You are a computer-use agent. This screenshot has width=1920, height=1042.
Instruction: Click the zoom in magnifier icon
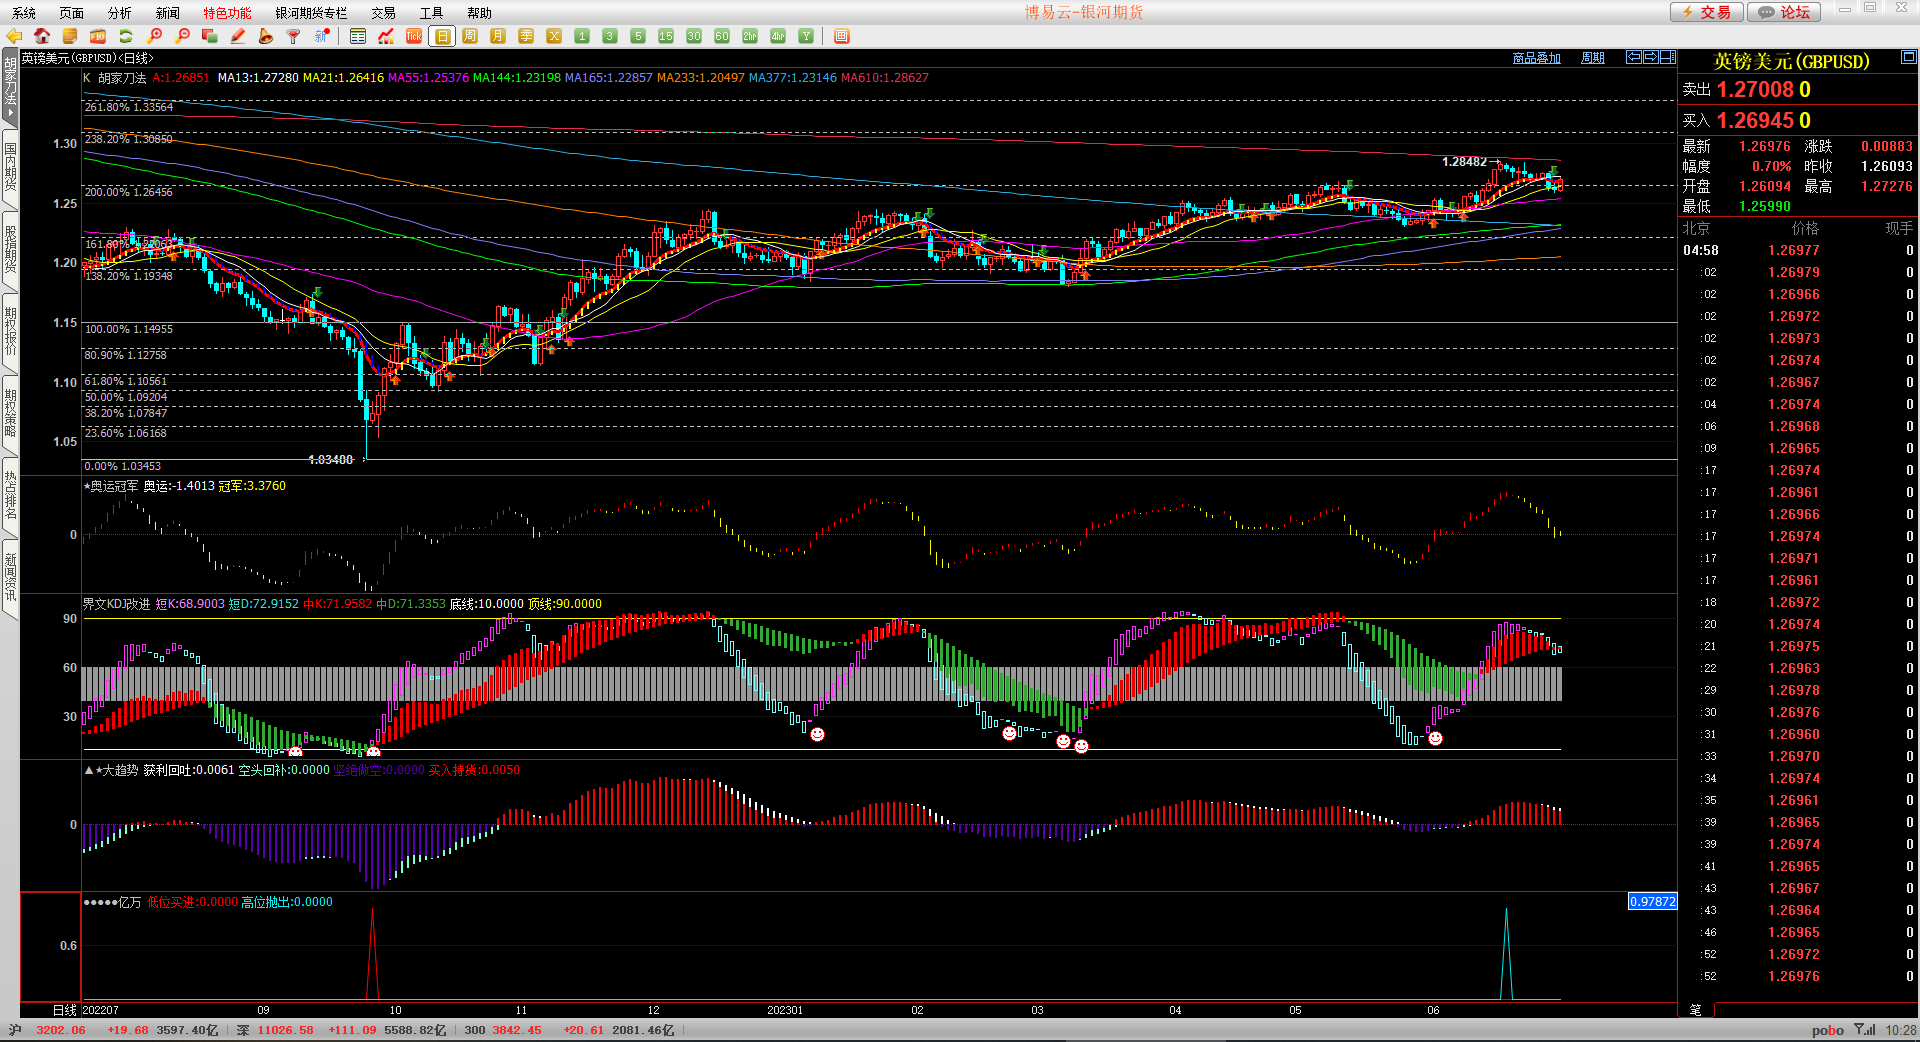154,36
